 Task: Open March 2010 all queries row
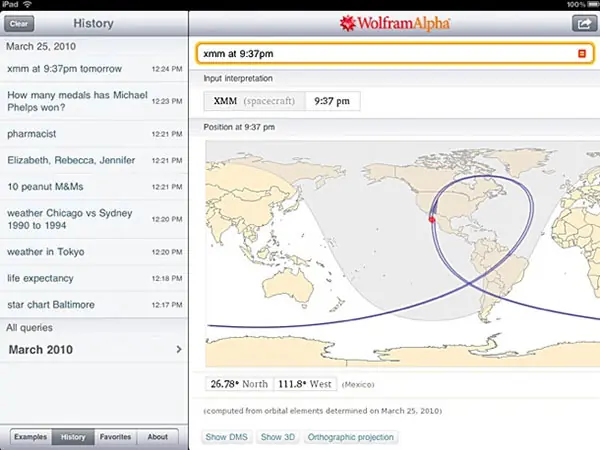94,349
